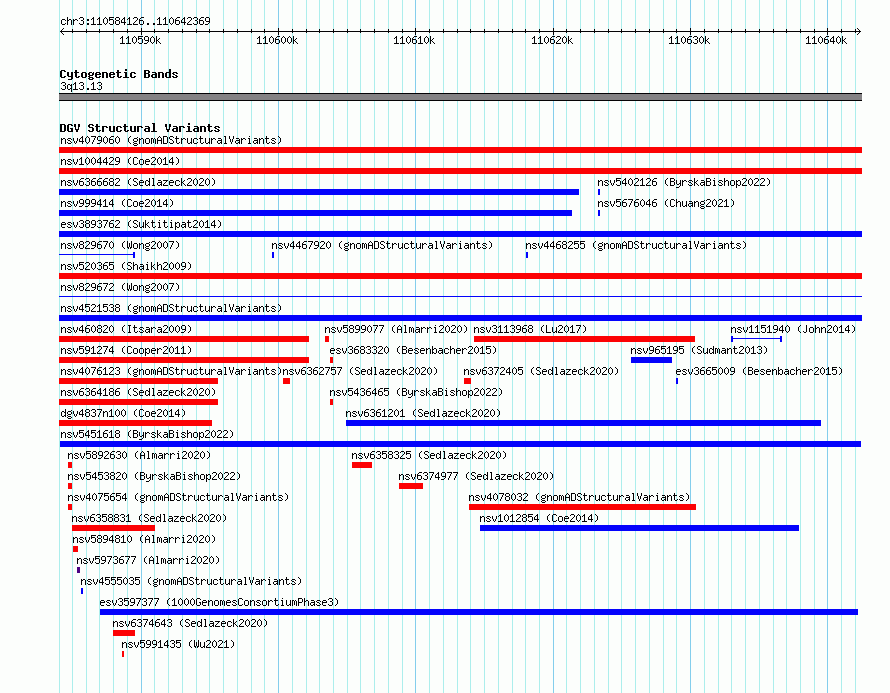Open nsv1151940 (John2014) label
This screenshot has height=693, width=890.
(x=793, y=329)
